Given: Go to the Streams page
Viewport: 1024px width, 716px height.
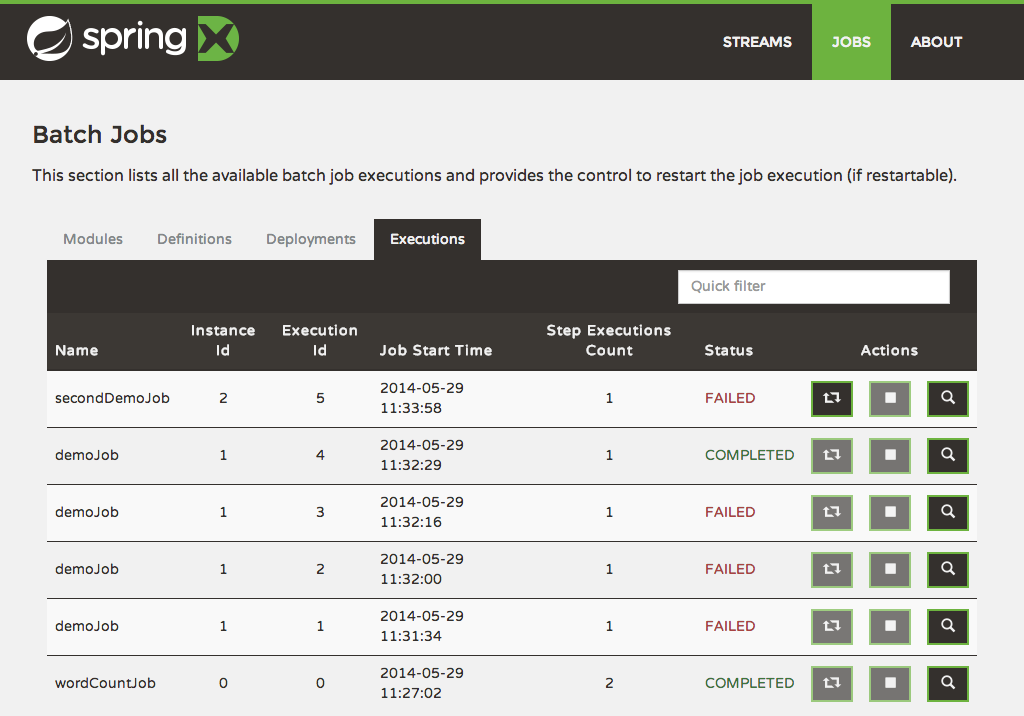Looking at the screenshot, I should click(757, 42).
